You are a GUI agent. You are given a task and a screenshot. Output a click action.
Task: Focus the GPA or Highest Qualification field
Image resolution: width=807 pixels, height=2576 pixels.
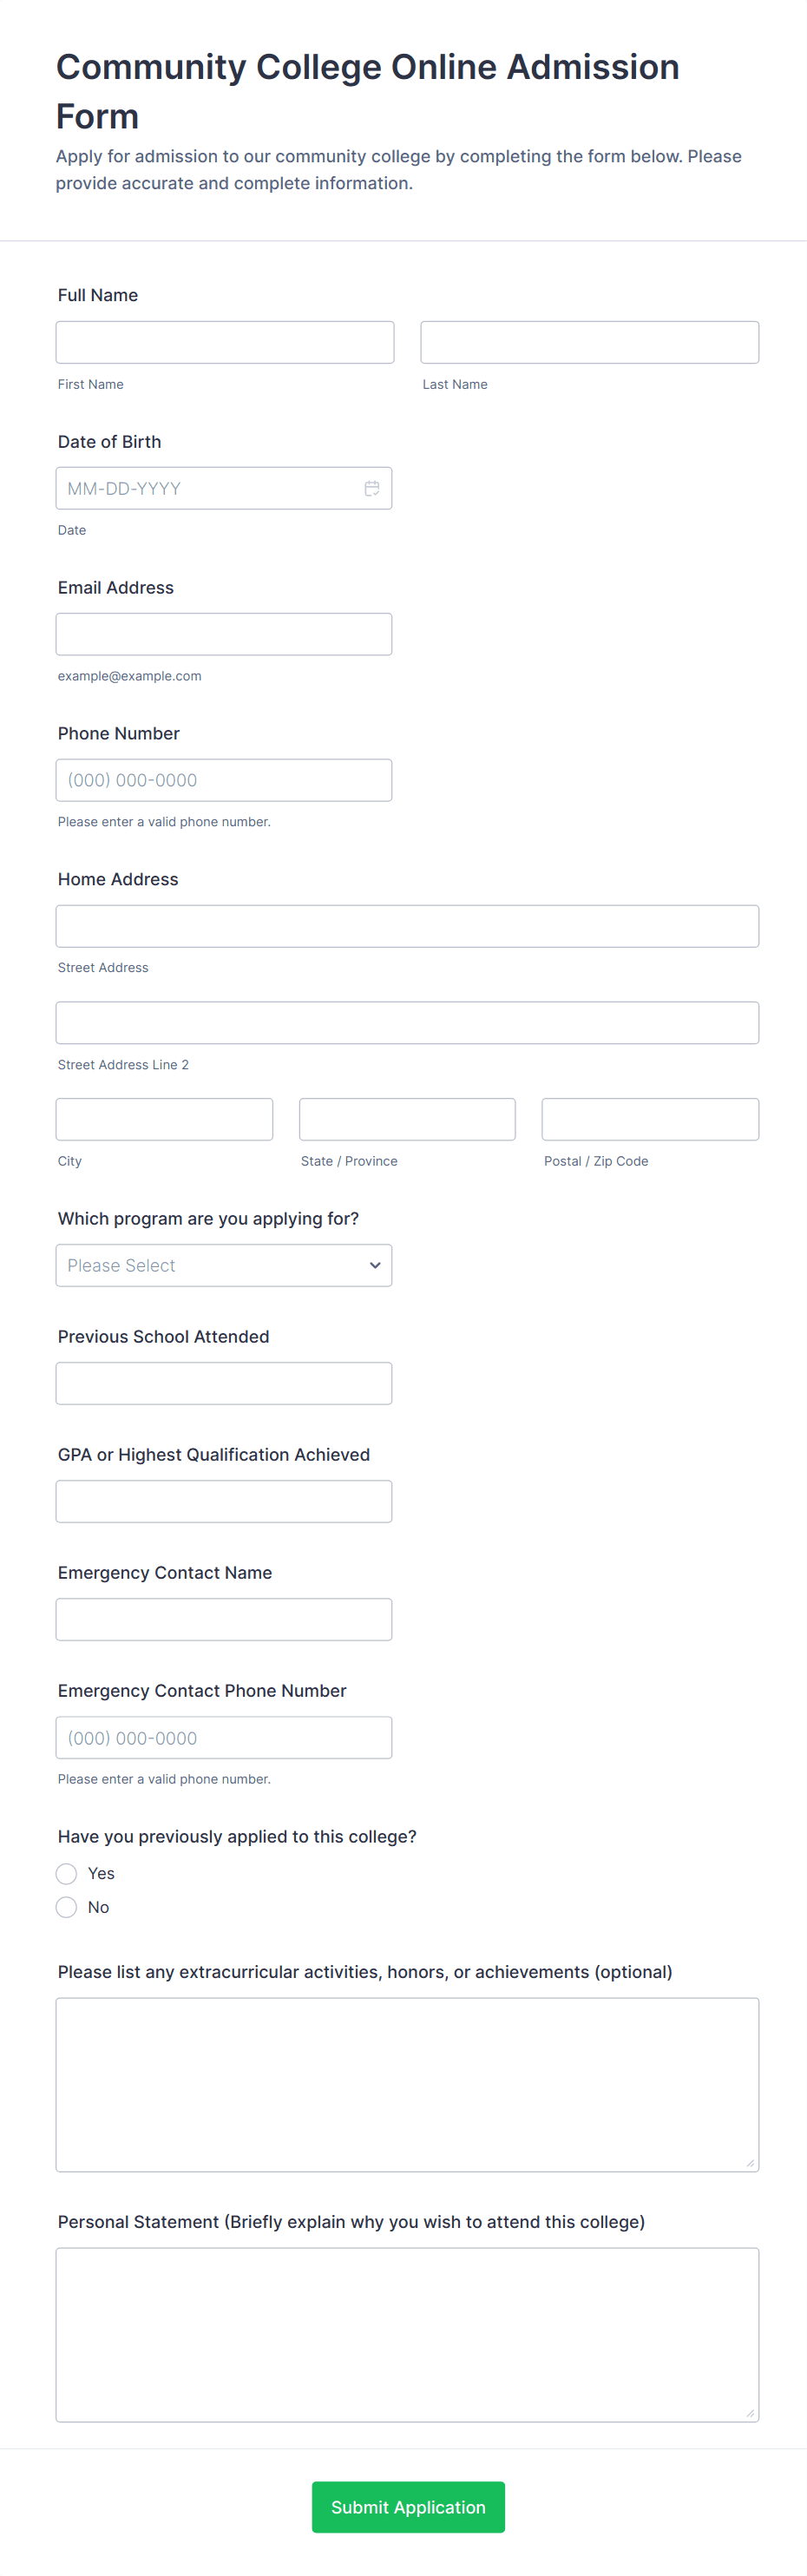(224, 1501)
